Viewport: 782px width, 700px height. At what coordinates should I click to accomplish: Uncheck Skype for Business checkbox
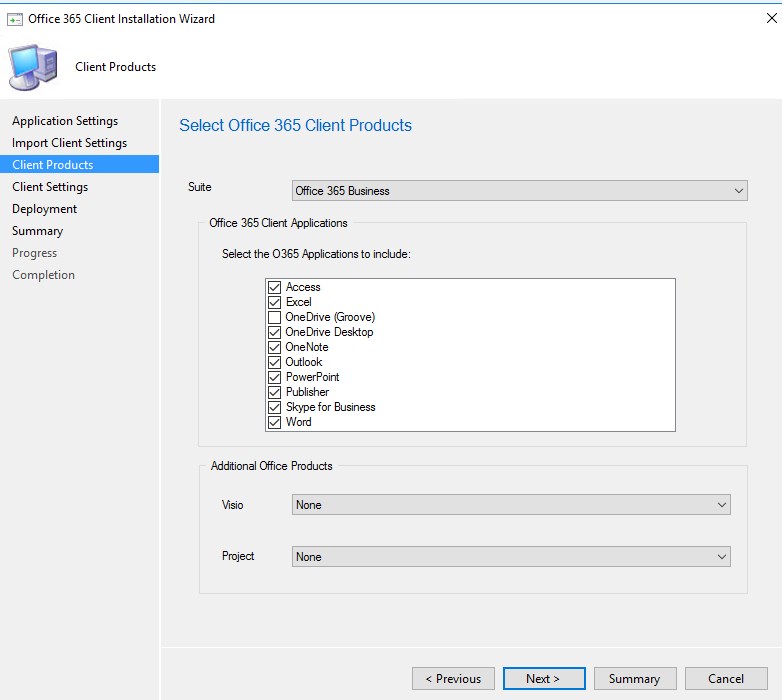(274, 407)
